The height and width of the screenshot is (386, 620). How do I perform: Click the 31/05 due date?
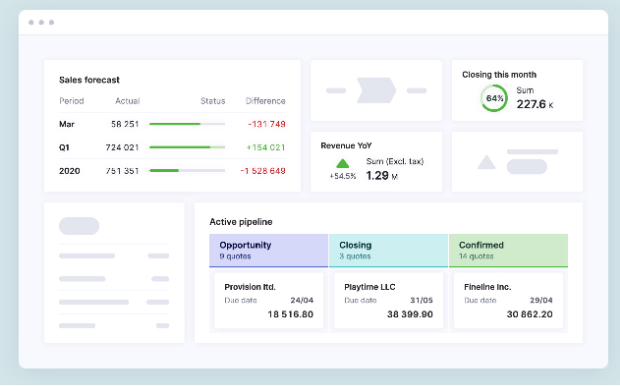pos(422,300)
